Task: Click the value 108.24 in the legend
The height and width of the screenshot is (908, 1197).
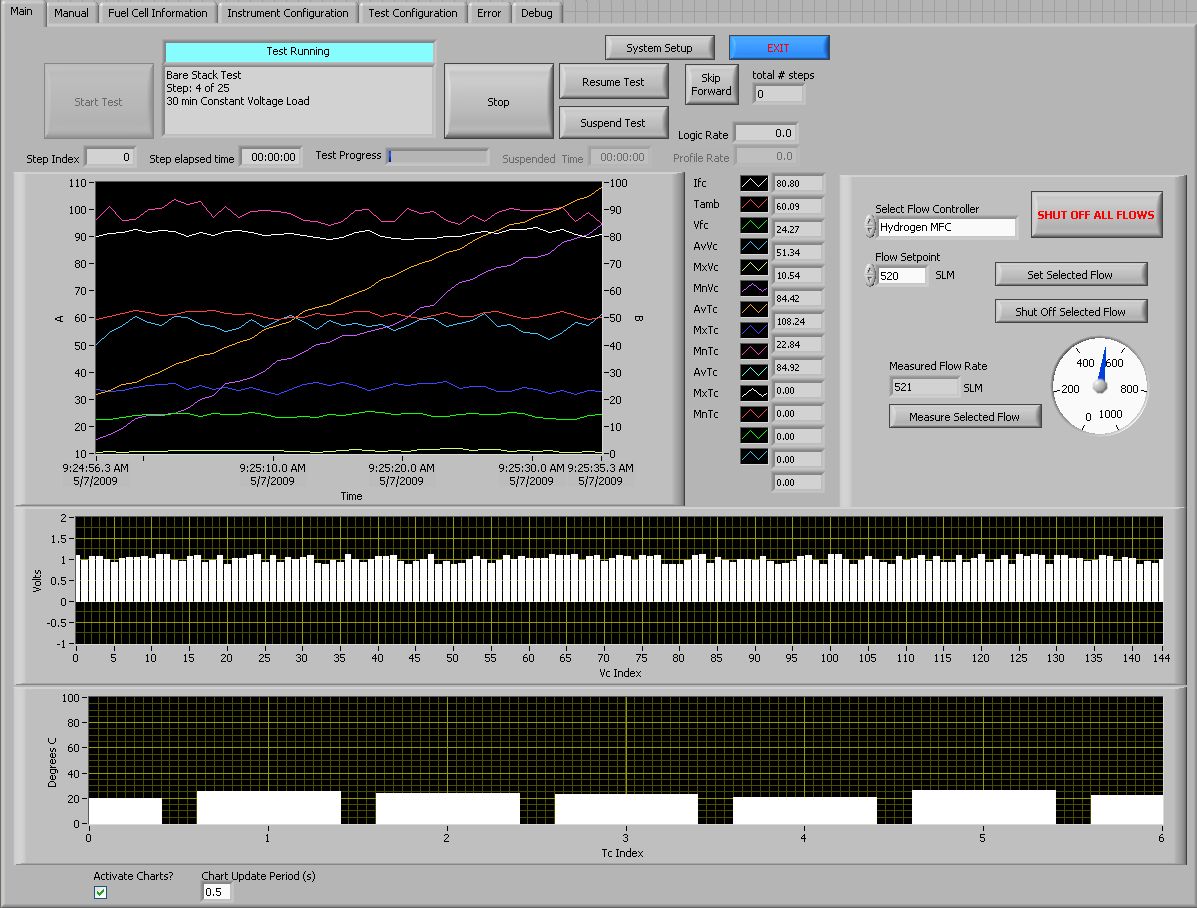Action: coord(799,322)
